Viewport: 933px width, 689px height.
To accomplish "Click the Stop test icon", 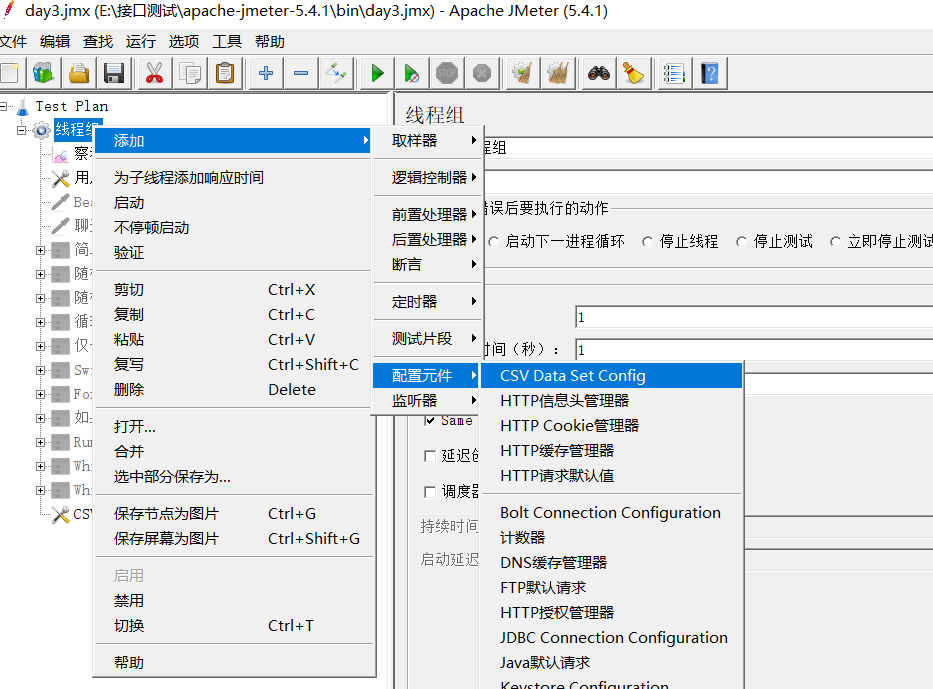I will pyautogui.click(x=447, y=73).
